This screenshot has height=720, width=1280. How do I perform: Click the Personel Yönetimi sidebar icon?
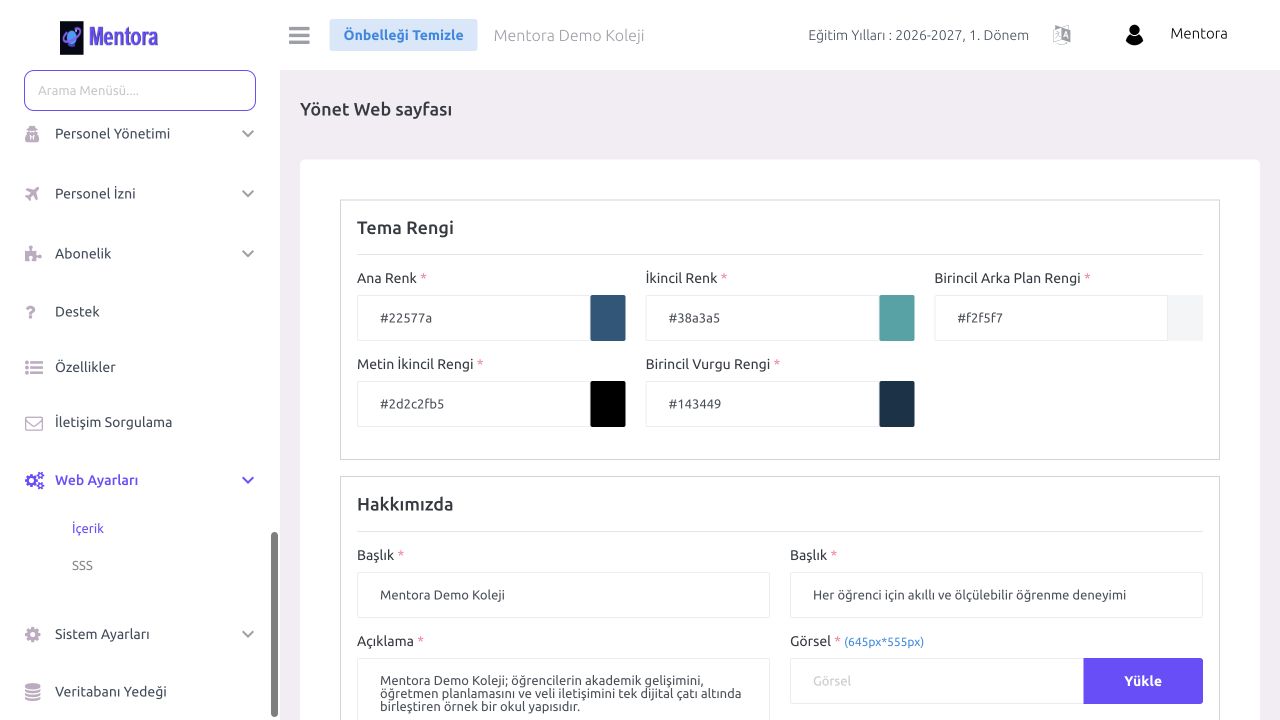pos(32,134)
